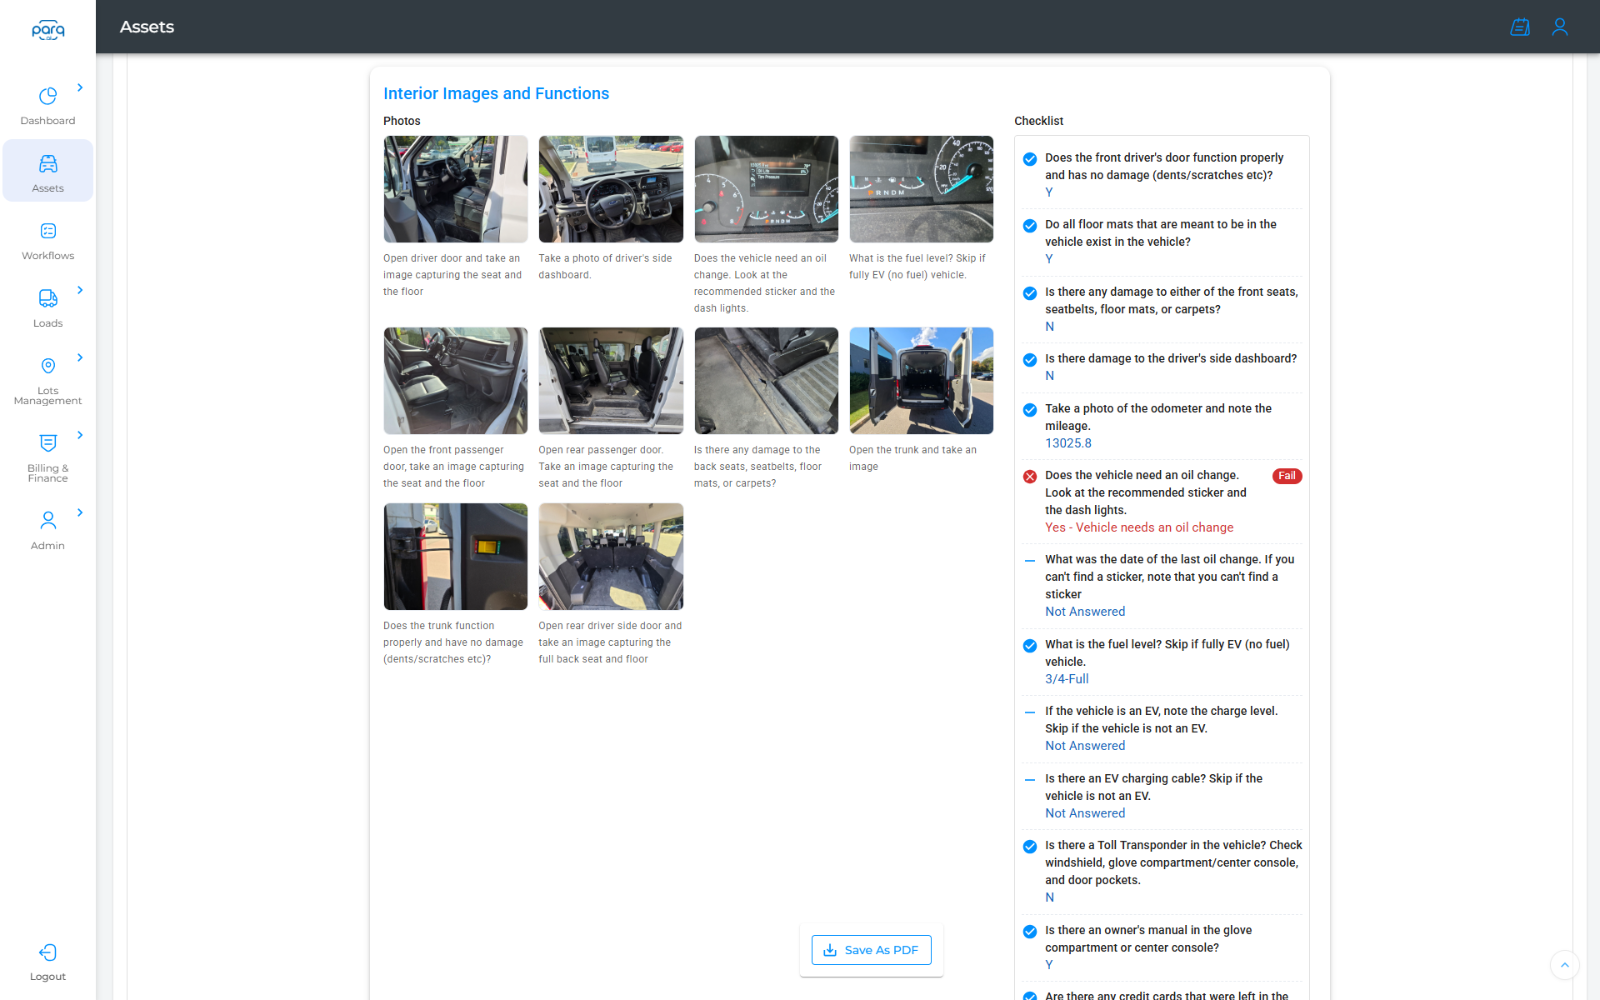Image resolution: width=1600 pixels, height=1000 pixels.
Task: Open the calendar icon in top bar
Action: tap(1520, 27)
